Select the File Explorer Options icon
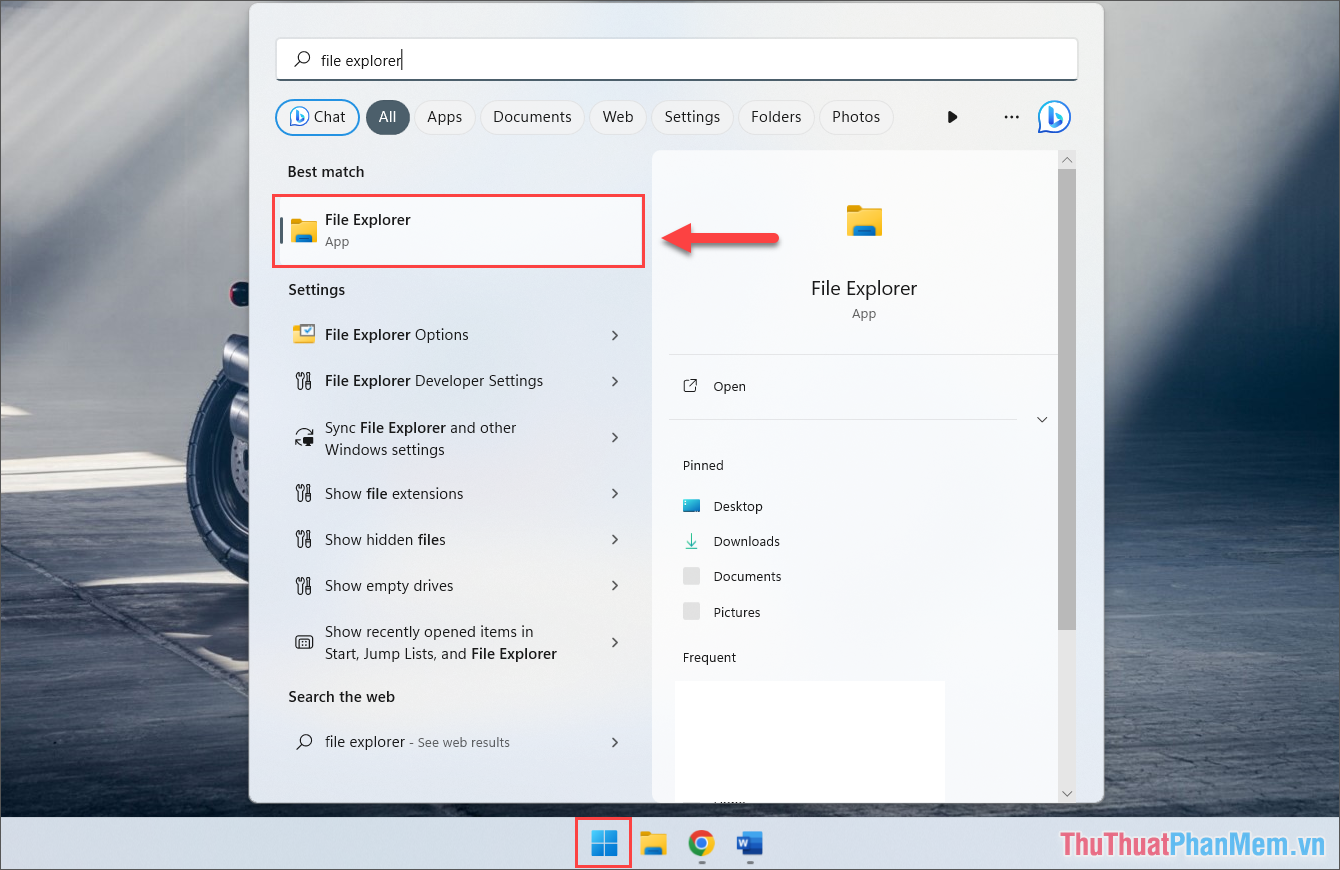Image resolution: width=1340 pixels, height=870 pixels. [x=304, y=334]
